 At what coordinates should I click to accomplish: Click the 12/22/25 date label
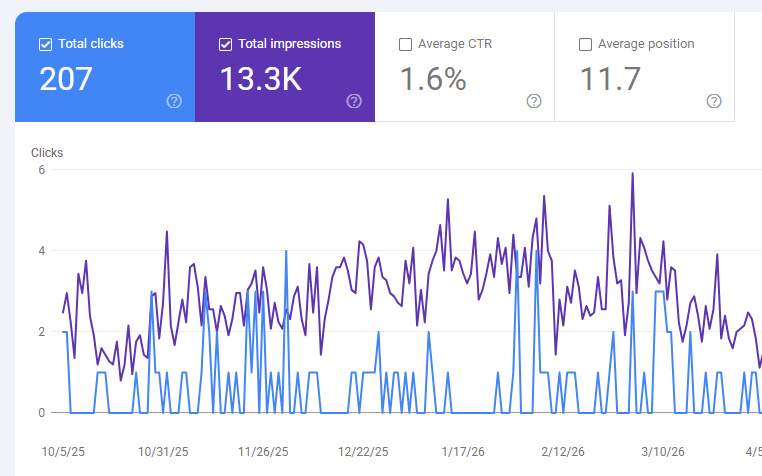(x=364, y=452)
